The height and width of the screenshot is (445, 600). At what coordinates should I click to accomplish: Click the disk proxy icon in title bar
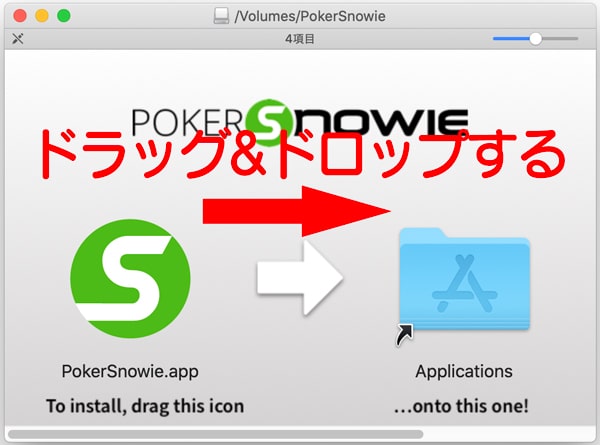pyautogui.click(x=222, y=15)
